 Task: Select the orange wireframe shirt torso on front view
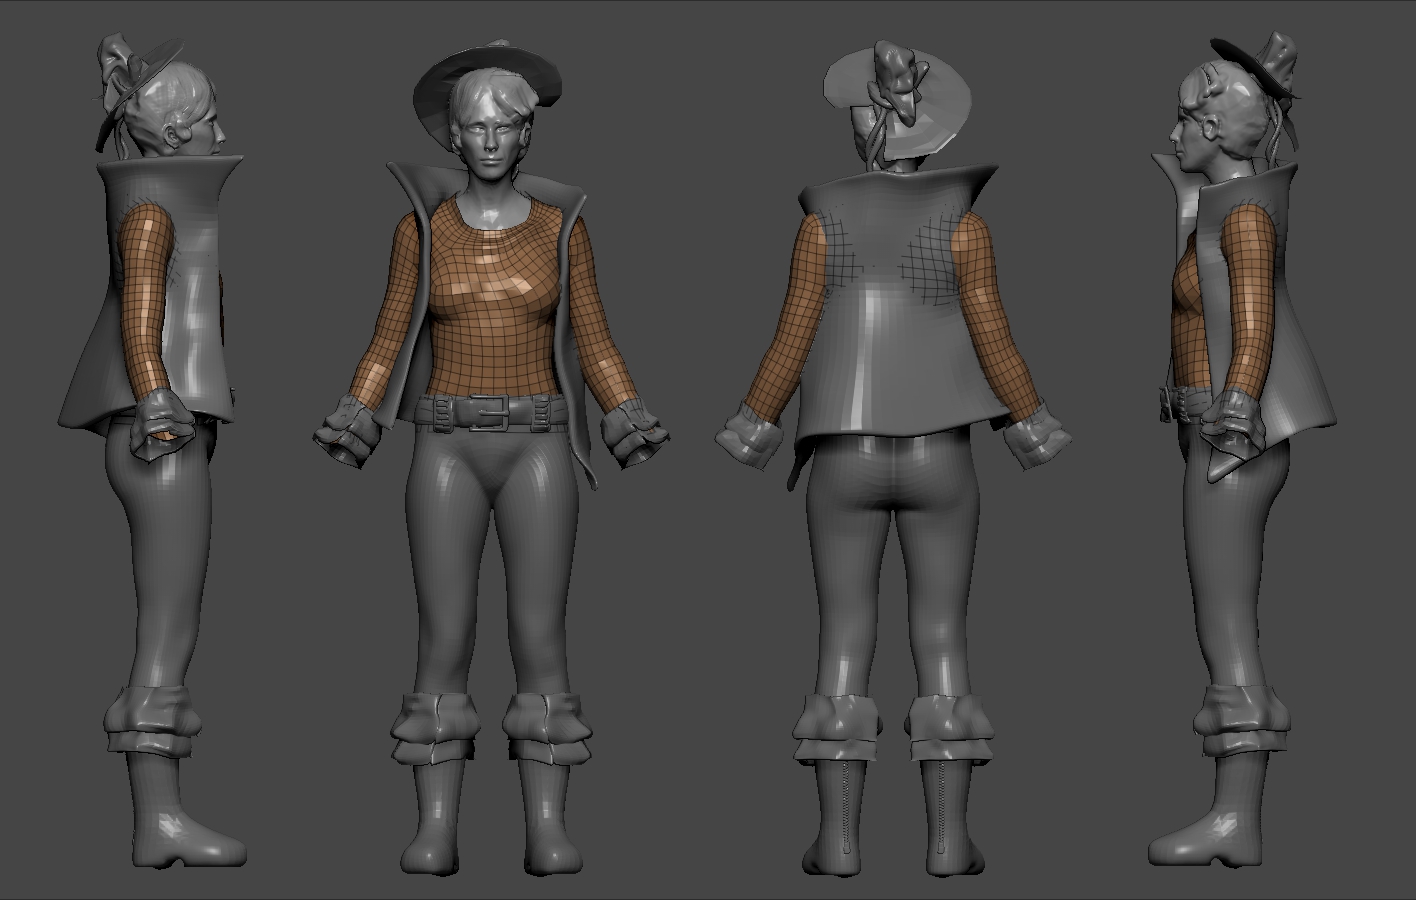(493, 295)
